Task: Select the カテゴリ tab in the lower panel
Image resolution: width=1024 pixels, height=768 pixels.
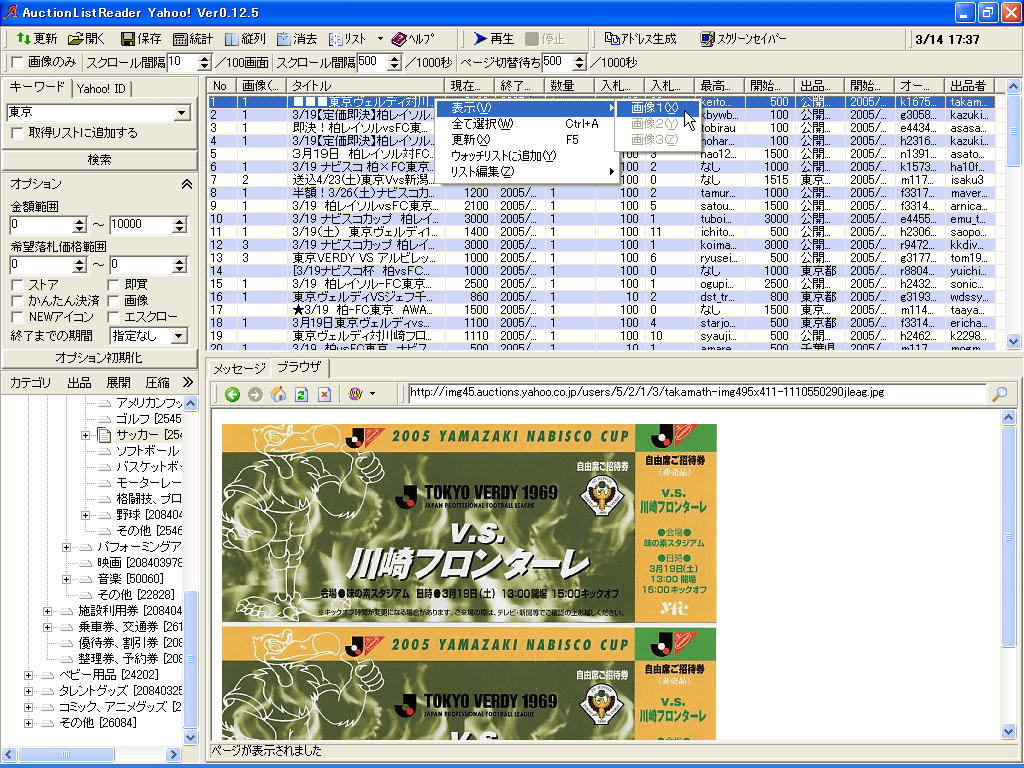Action: [30, 383]
